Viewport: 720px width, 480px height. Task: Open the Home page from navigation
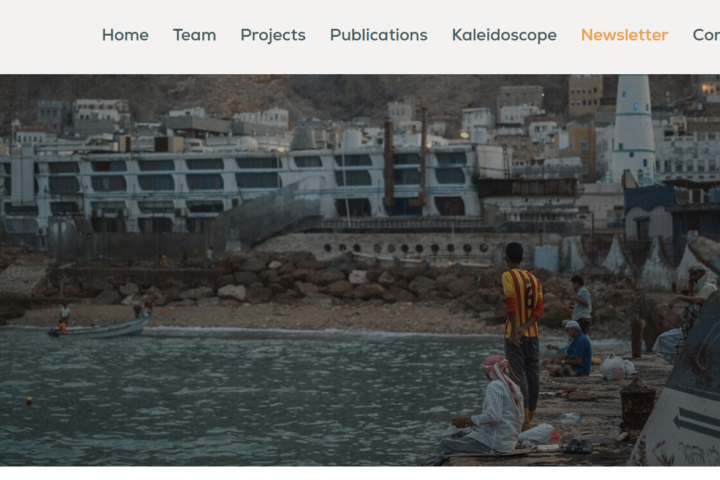click(125, 35)
